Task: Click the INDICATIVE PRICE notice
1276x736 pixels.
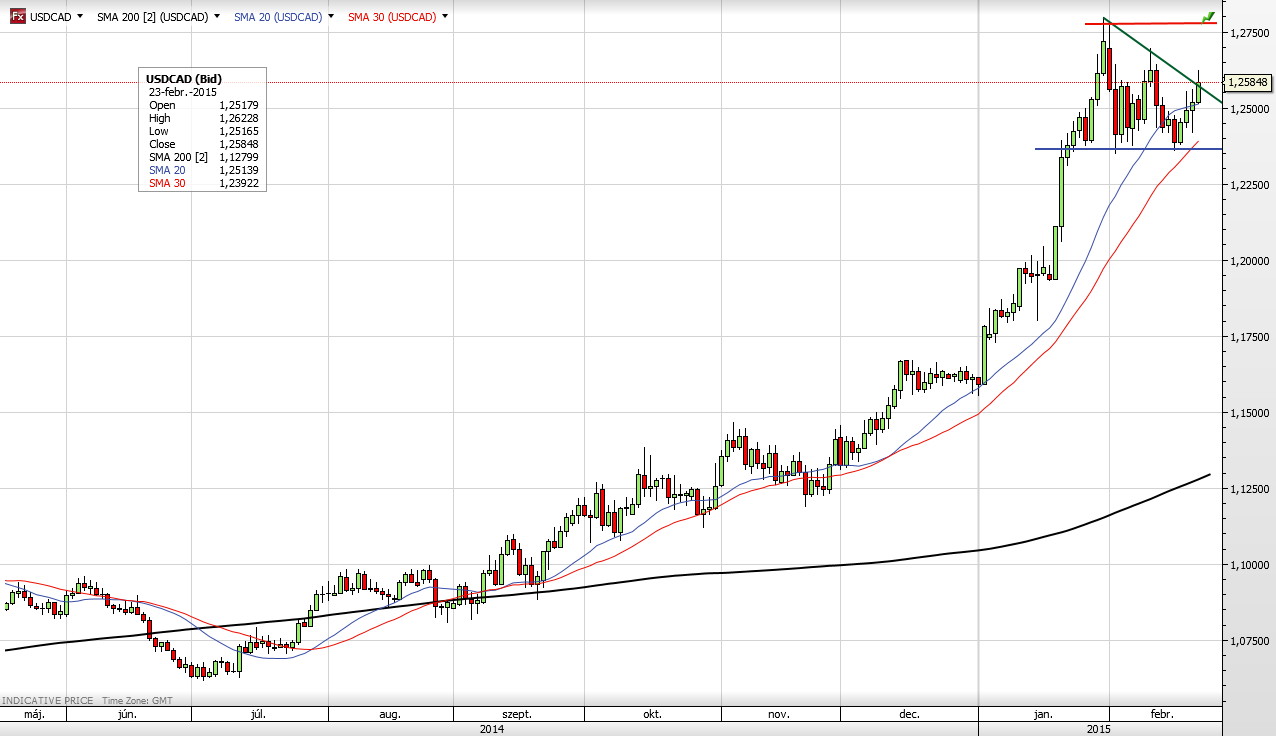Action: click(x=46, y=701)
